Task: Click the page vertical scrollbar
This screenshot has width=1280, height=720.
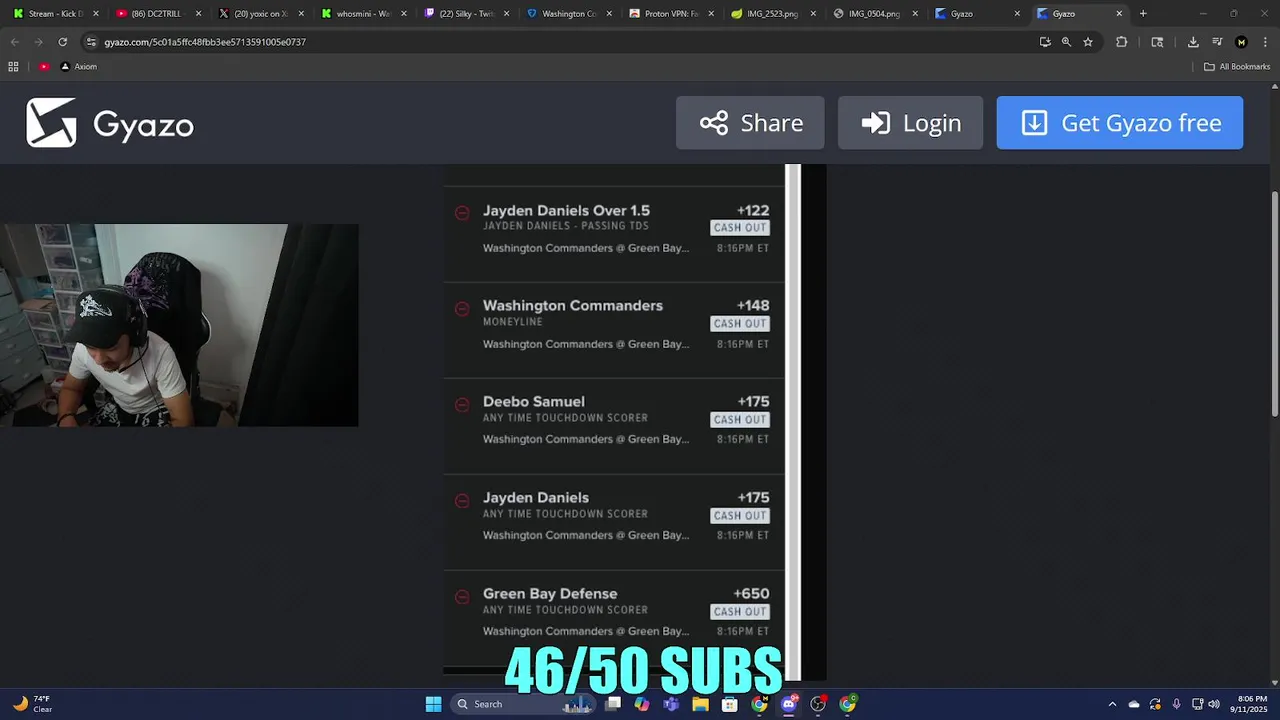Action: click(1274, 305)
